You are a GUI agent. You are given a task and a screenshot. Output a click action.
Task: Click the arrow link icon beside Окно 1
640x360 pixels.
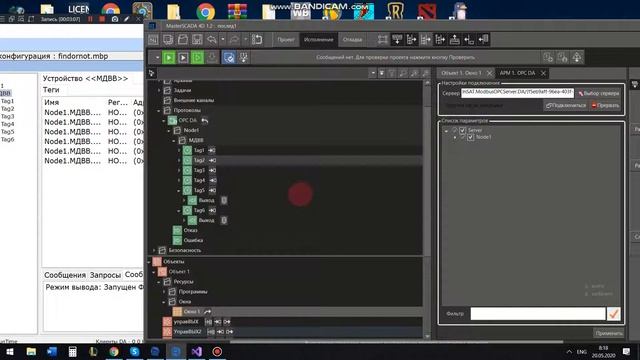(x=207, y=311)
